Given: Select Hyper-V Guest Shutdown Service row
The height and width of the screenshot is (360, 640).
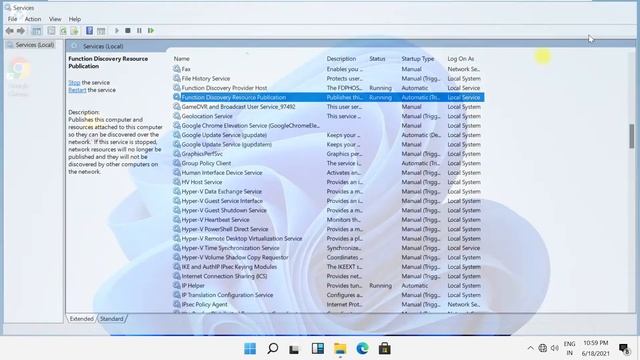Looking at the screenshot, I should coord(328,210).
